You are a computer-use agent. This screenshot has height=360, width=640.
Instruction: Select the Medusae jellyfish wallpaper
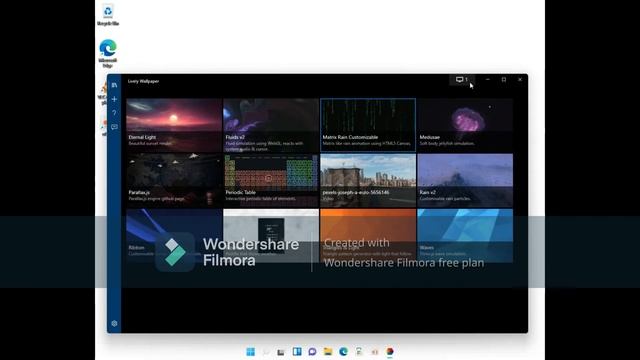point(465,125)
